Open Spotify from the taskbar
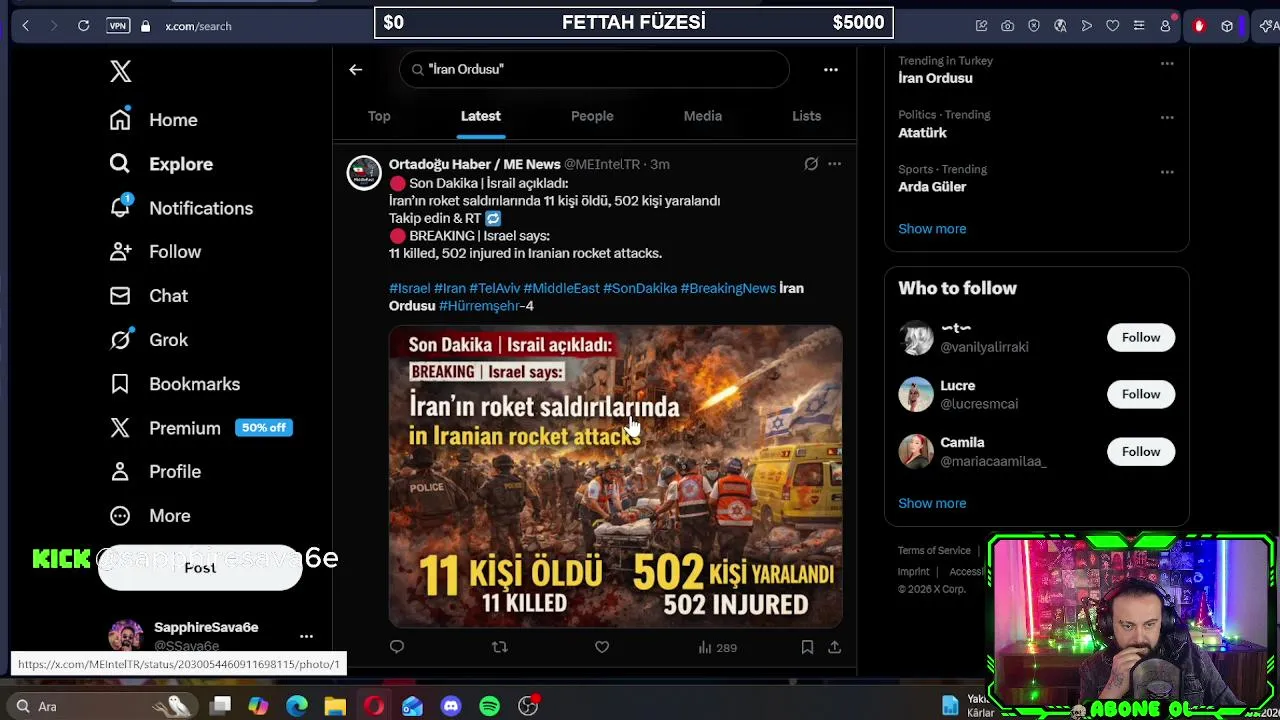This screenshot has height=720, width=1280. coord(489,706)
